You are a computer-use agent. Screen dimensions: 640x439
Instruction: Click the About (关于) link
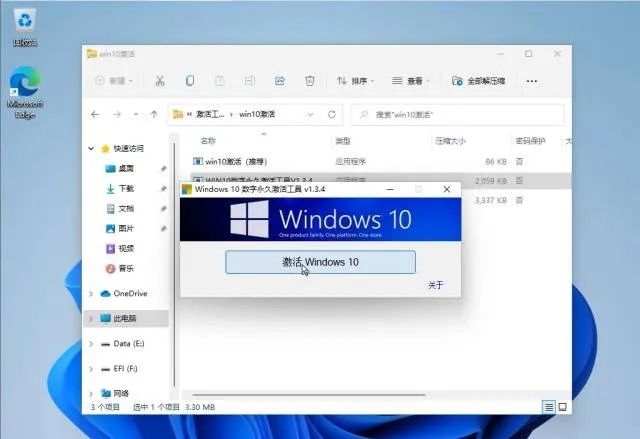coord(435,285)
